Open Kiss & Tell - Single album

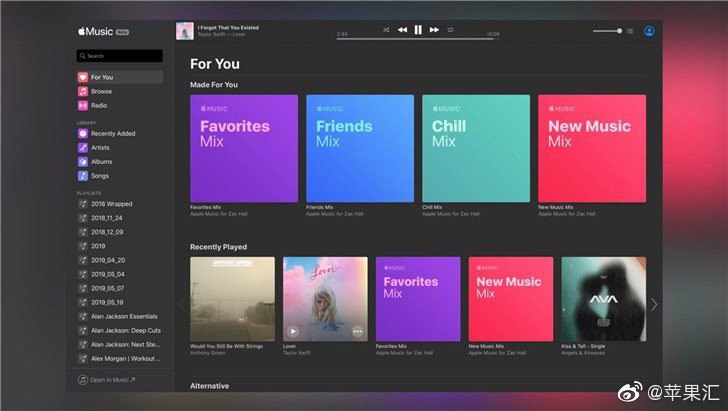point(604,299)
